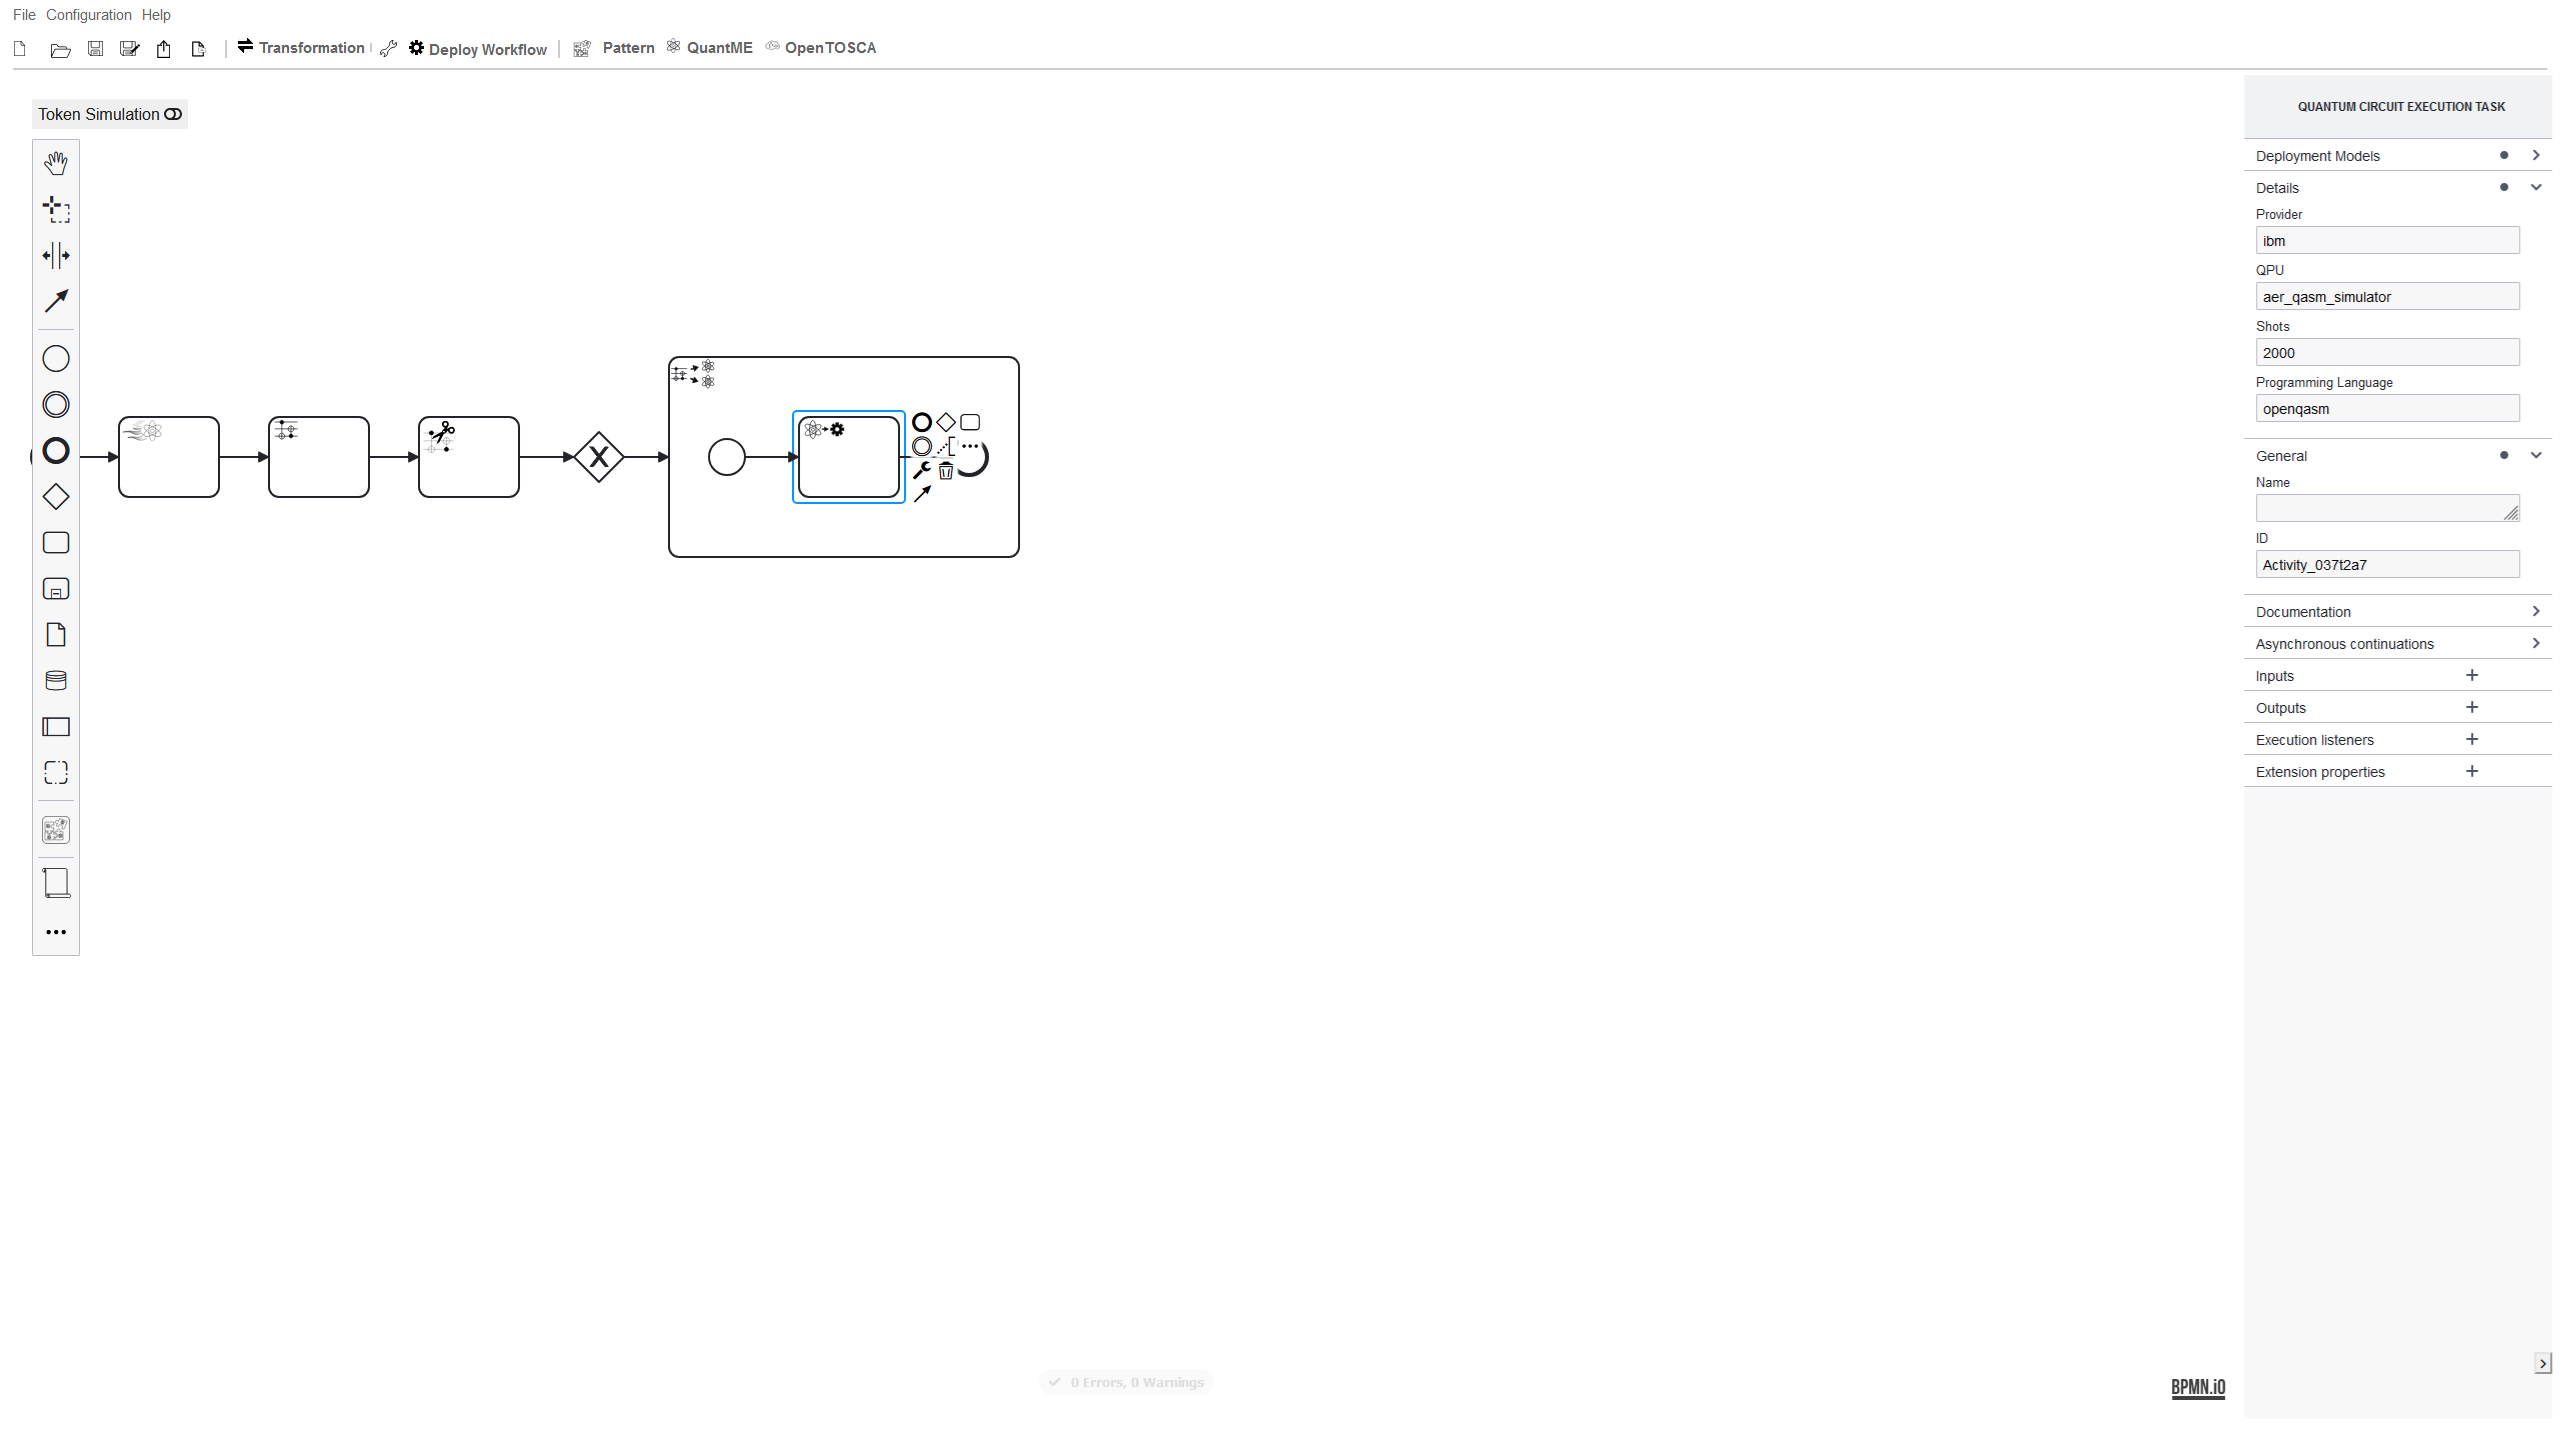Toggle the Details section collapse arrow

coord(2537,188)
